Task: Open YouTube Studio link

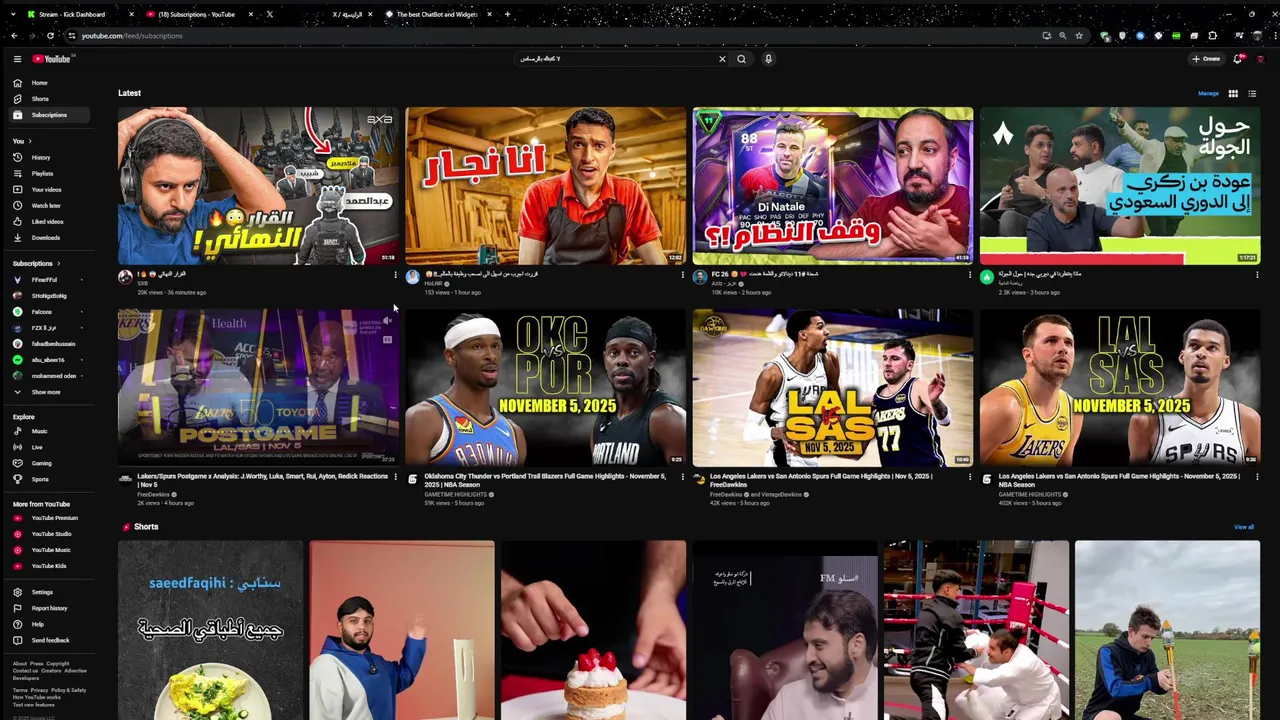Action: [50, 534]
